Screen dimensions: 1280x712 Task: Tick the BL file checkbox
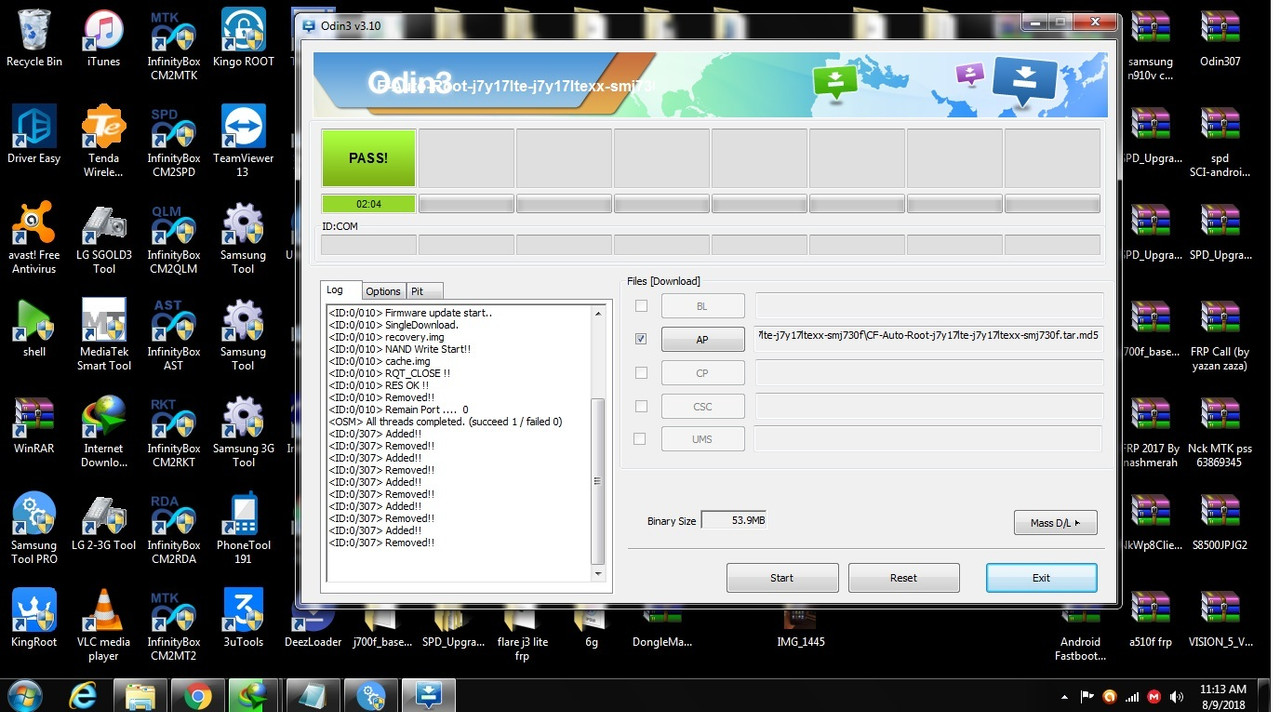(641, 305)
